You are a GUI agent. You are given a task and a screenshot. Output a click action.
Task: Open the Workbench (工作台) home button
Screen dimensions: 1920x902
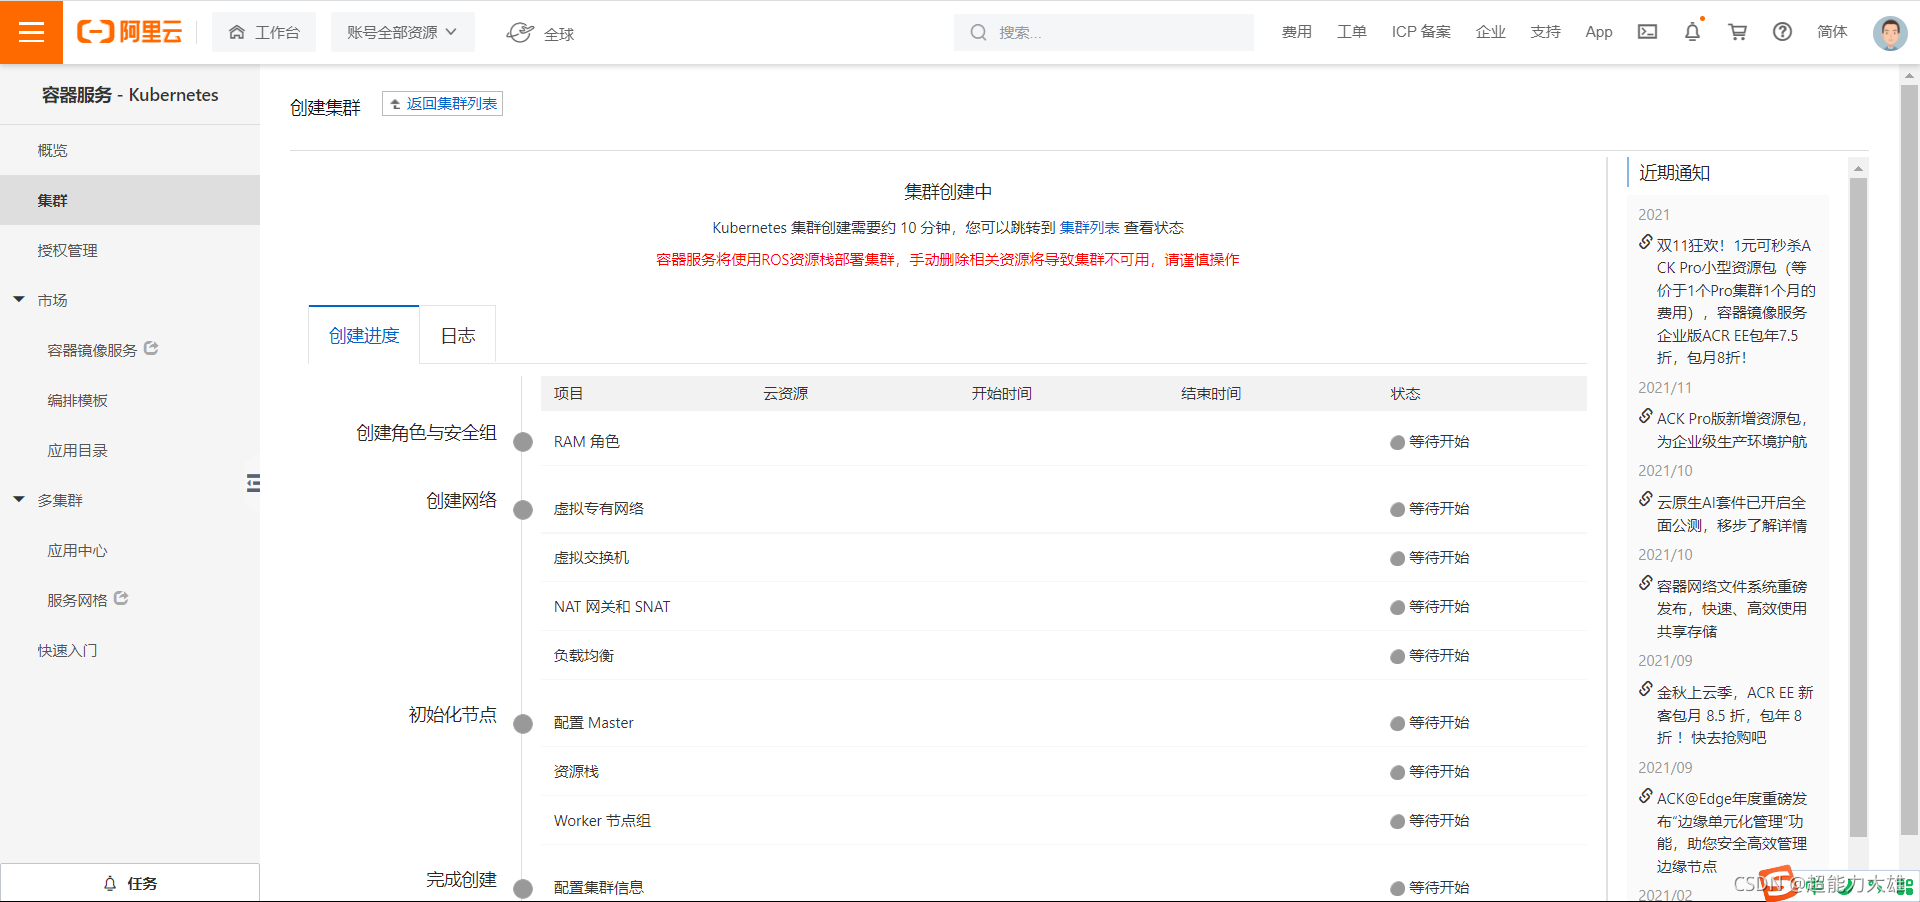[x=264, y=32]
